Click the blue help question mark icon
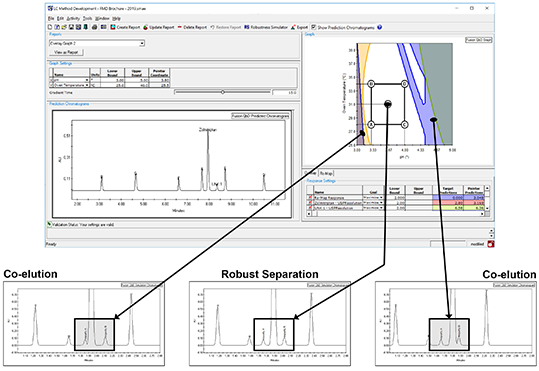This screenshot has width=539, height=371. click(380, 27)
